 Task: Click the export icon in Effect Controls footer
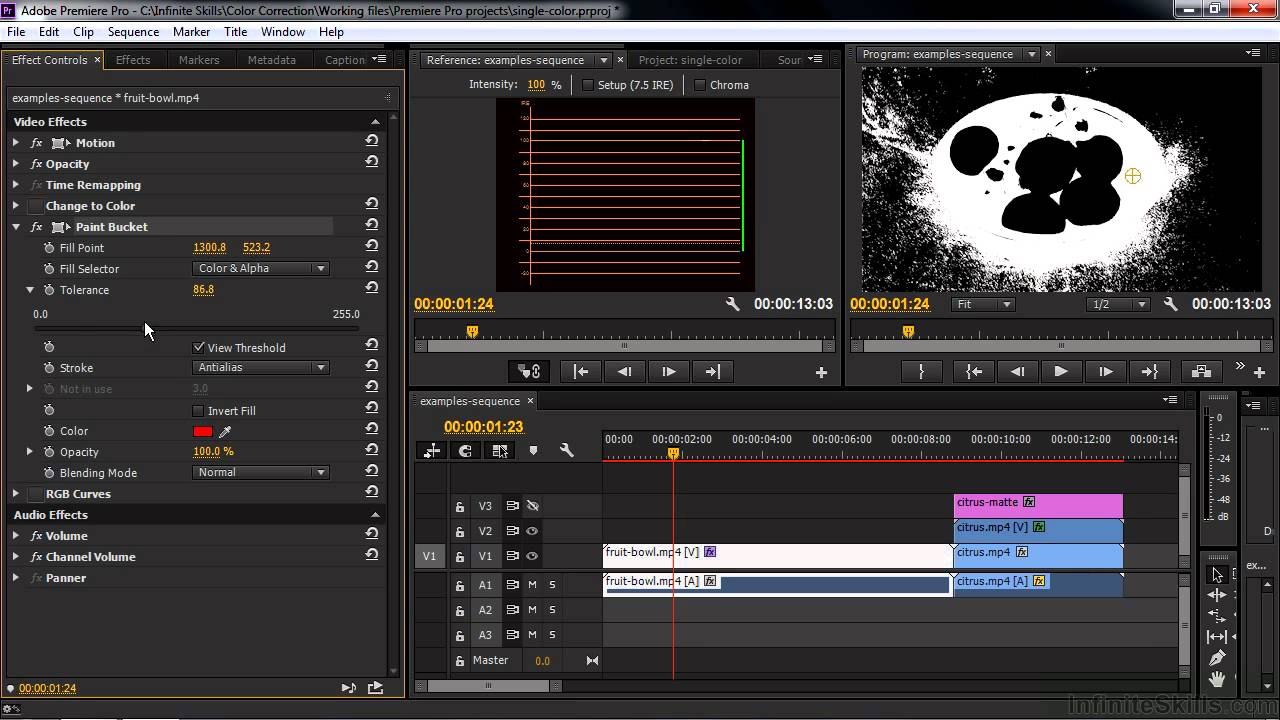[x=375, y=688]
